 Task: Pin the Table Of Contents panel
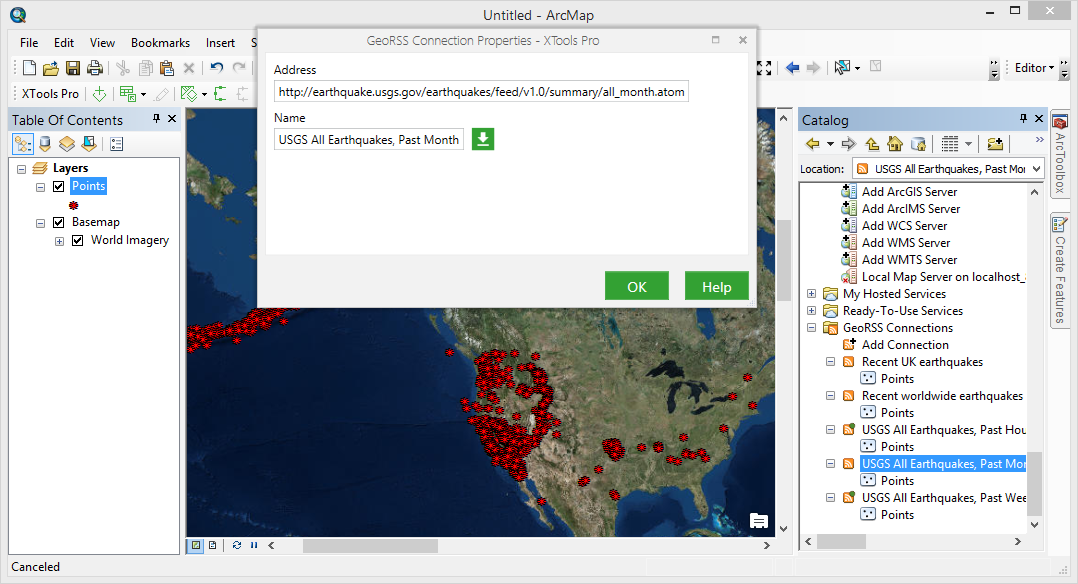(x=156, y=119)
